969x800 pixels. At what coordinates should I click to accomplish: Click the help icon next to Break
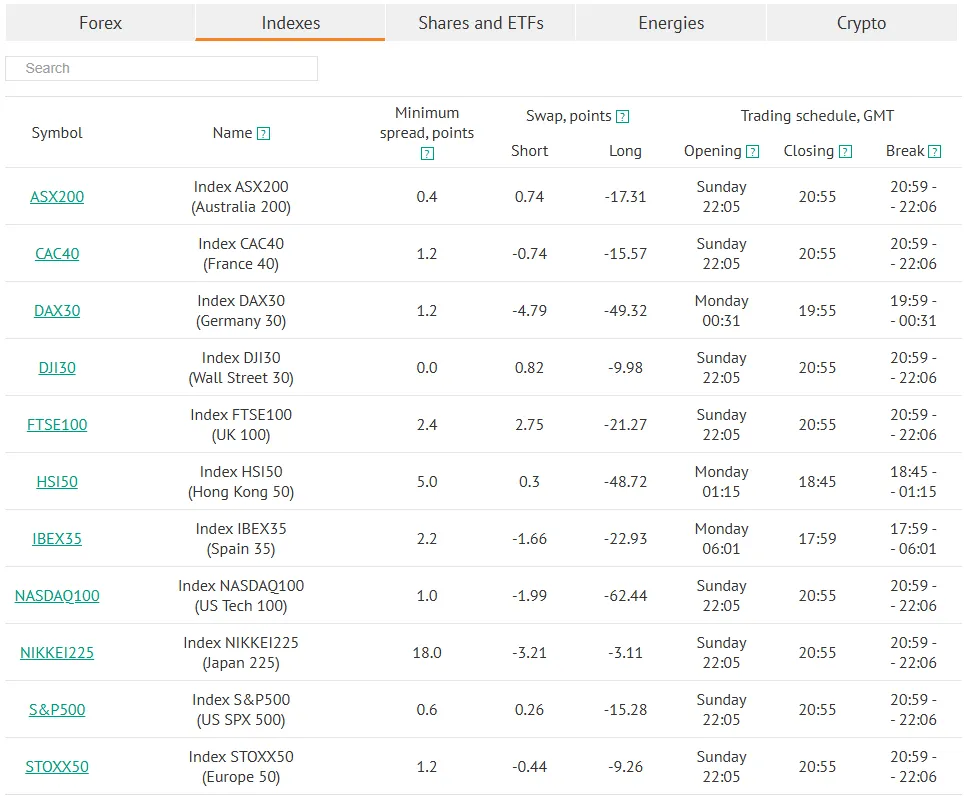(x=935, y=152)
